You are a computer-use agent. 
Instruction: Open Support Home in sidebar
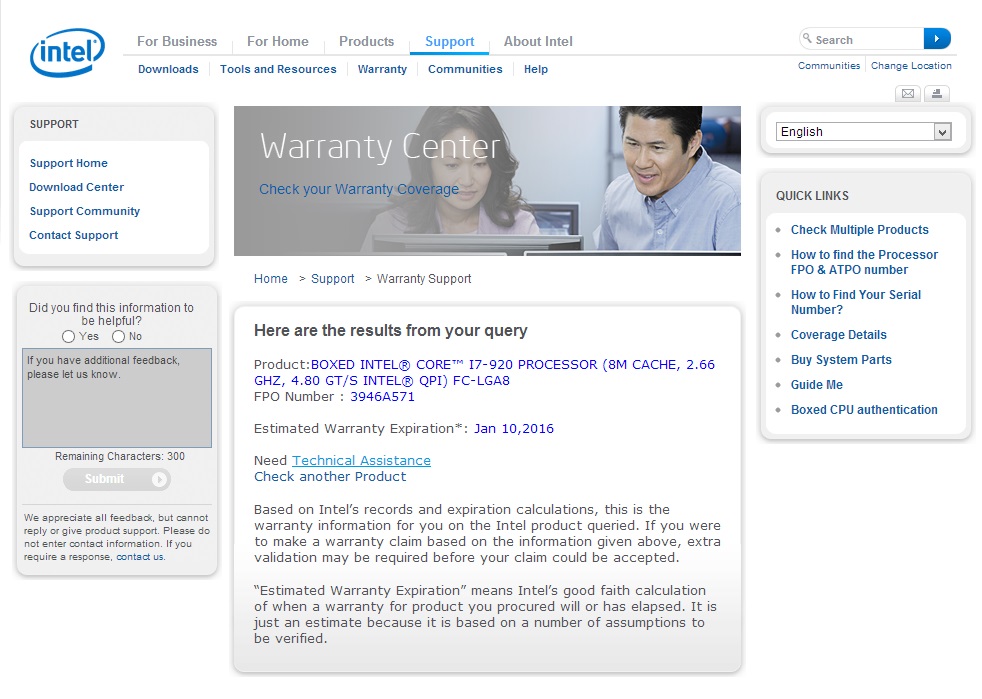(x=69, y=163)
